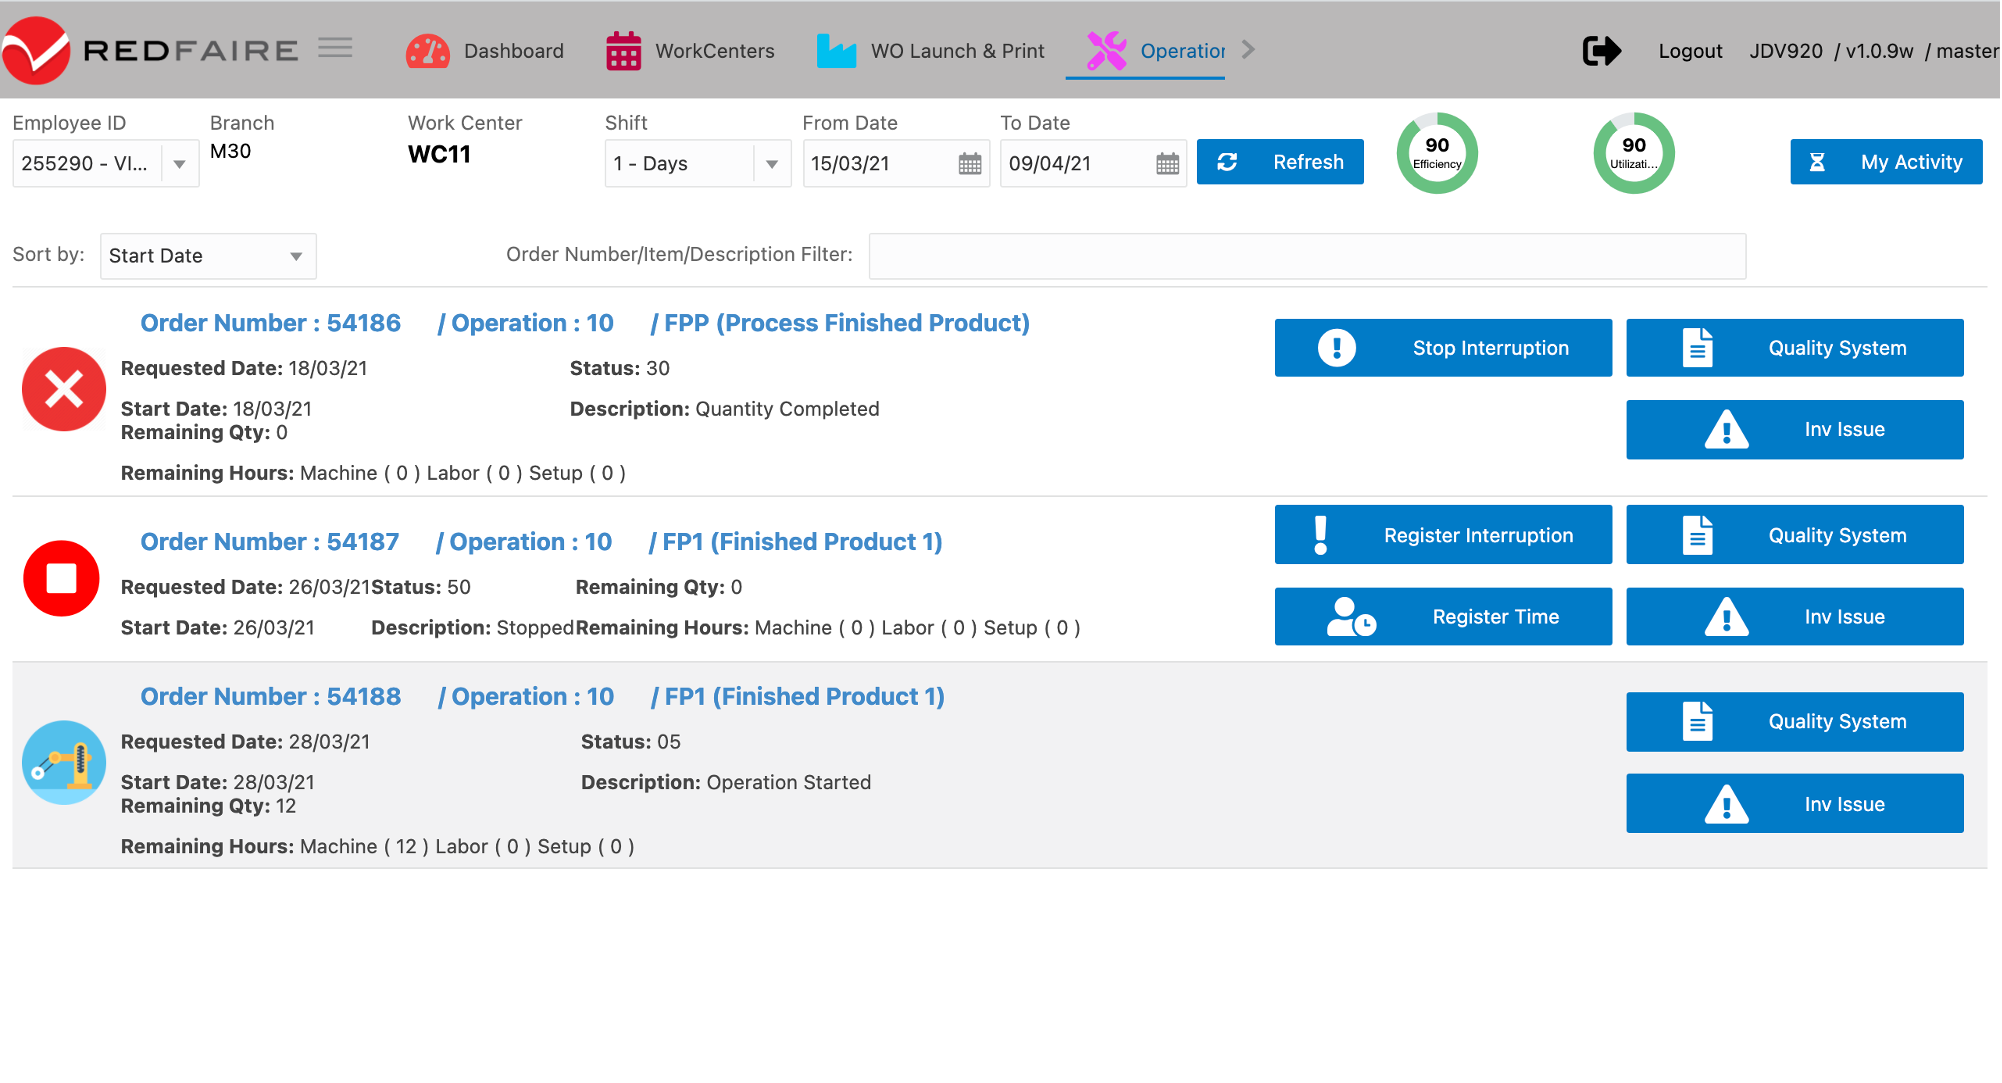Click the Redfaire checkmark logo
Image resolution: width=2002 pixels, height=1083 pixels.
click(x=36, y=50)
